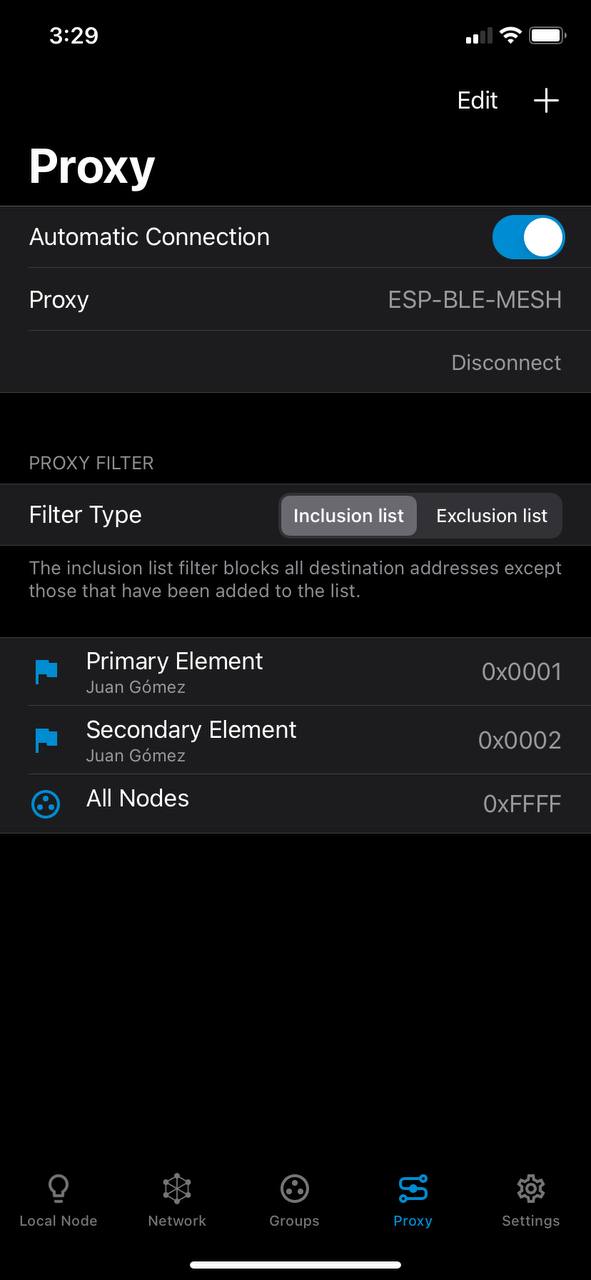This screenshot has width=591, height=1280.
Task: Enter Edit mode for the filter list
Action: [x=477, y=100]
